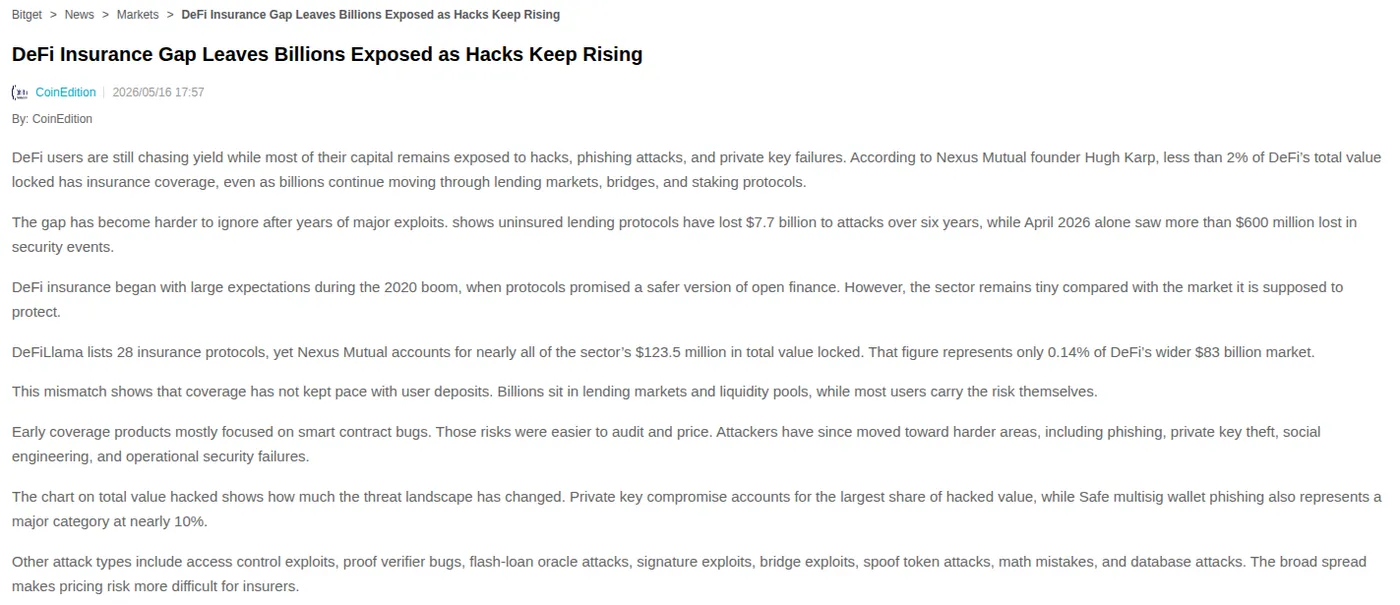Click paragraph starting The chart on total
1400x605 pixels.
point(696,509)
